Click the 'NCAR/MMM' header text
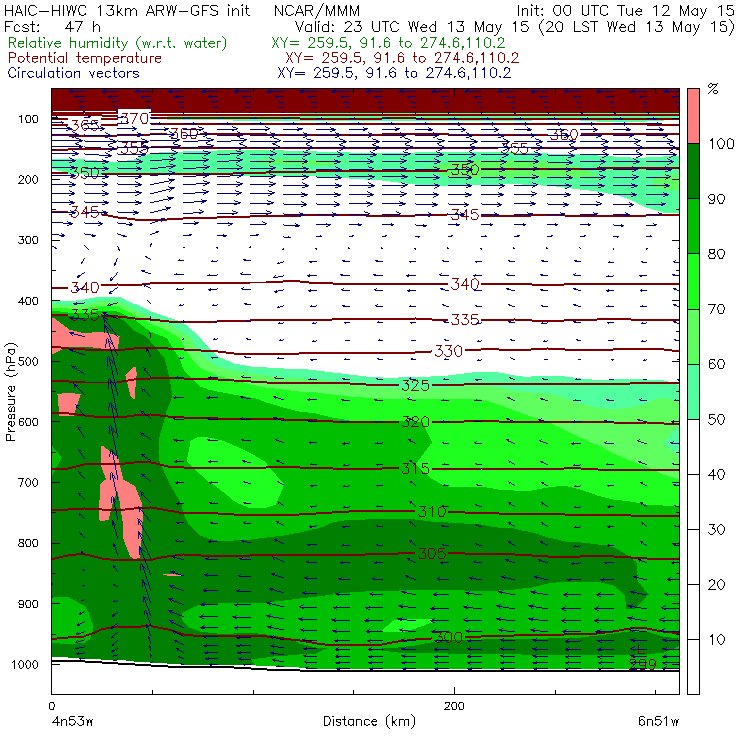740x740 pixels. (x=317, y=10)
